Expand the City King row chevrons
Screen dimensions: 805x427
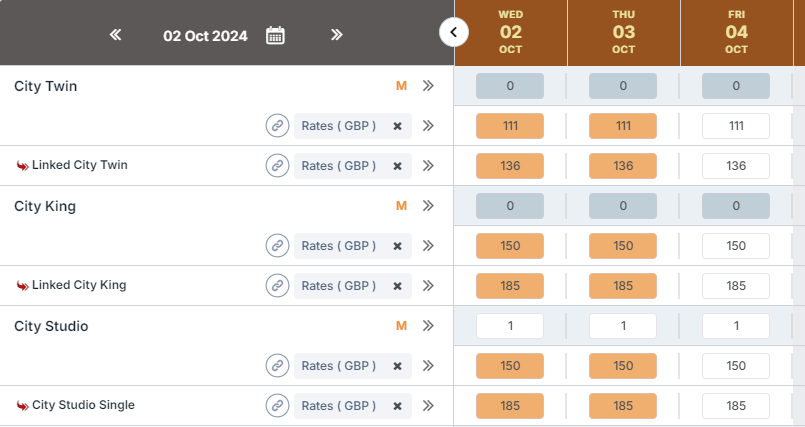428,206
